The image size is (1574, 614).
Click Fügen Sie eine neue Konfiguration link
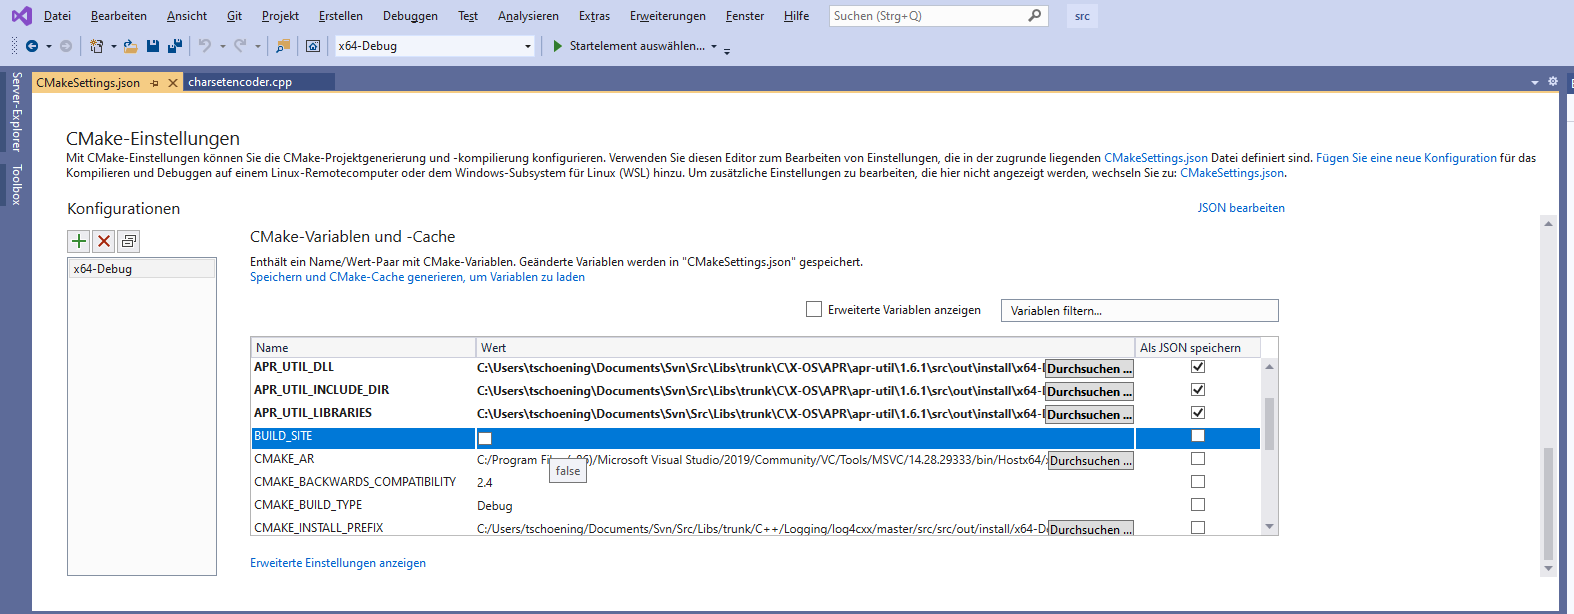tap(1406, 158)
